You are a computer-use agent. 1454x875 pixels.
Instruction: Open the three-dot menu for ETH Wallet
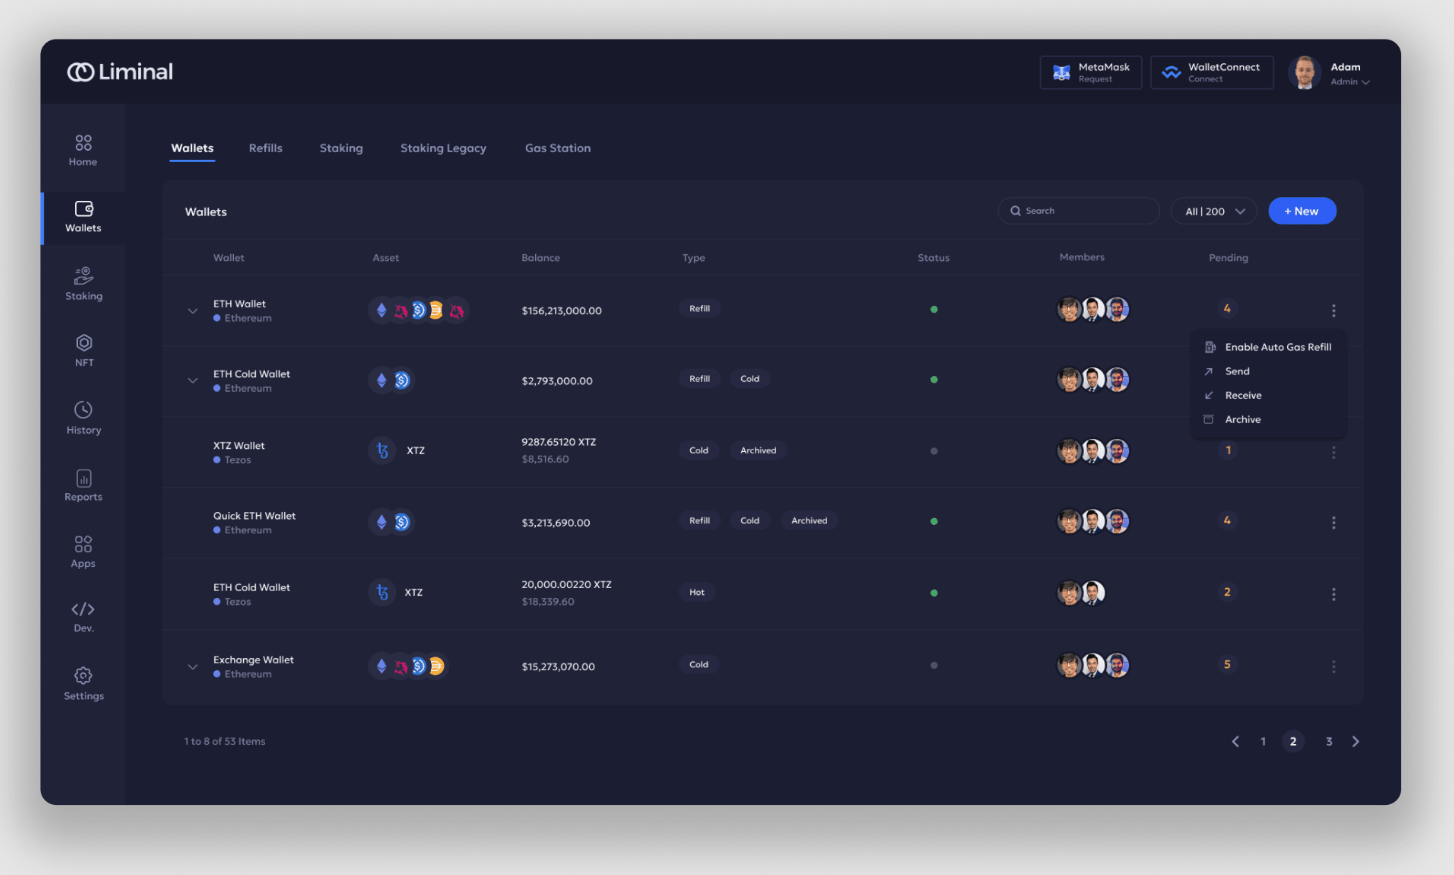pos(1333,311)
